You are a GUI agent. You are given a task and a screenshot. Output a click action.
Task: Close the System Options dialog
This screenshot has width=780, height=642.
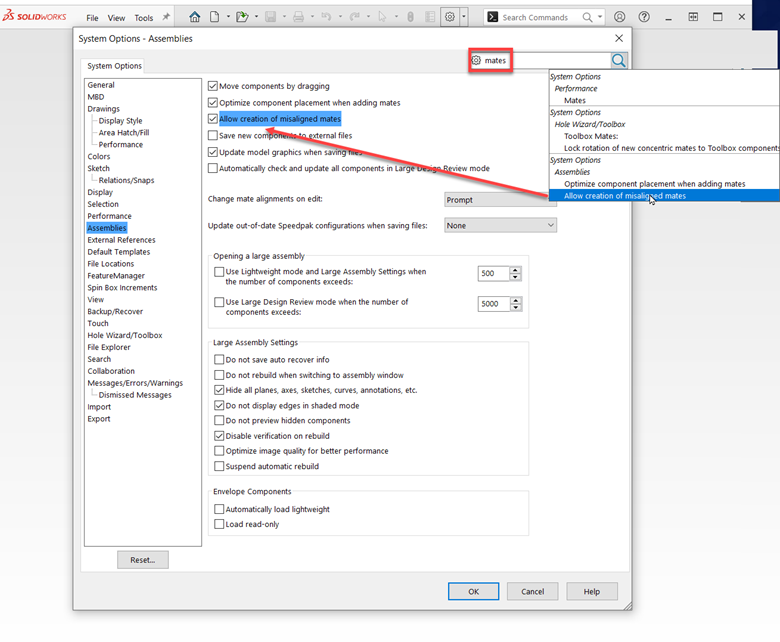[x=619, y=38]
